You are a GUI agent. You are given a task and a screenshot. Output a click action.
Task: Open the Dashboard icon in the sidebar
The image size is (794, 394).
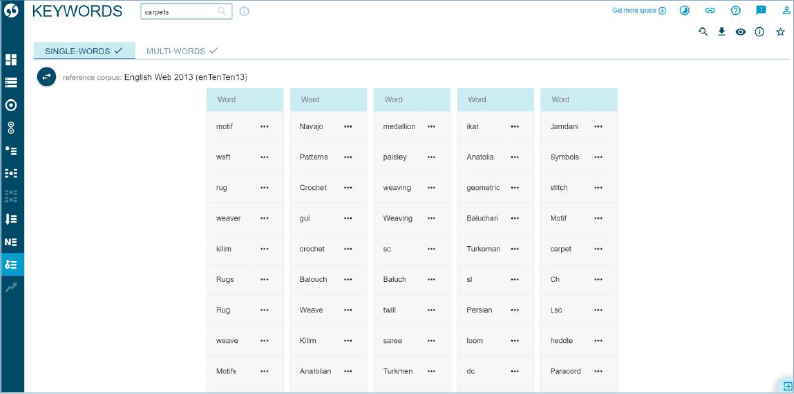(11, 60)
